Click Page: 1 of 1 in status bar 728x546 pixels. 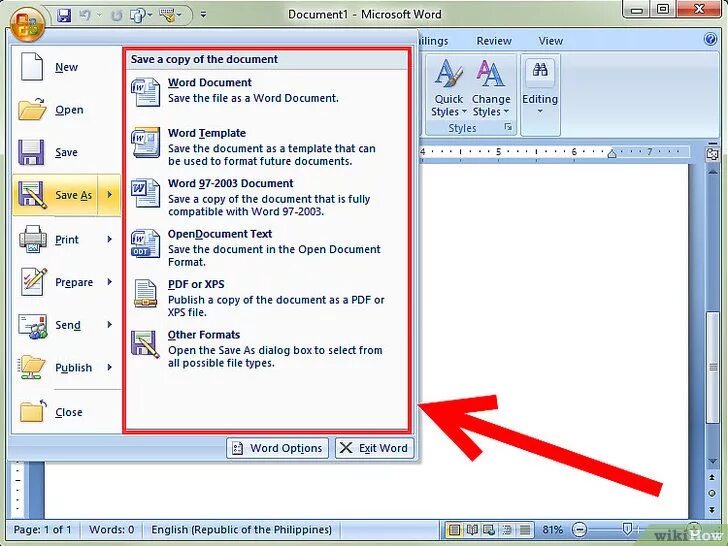(43, 530)
